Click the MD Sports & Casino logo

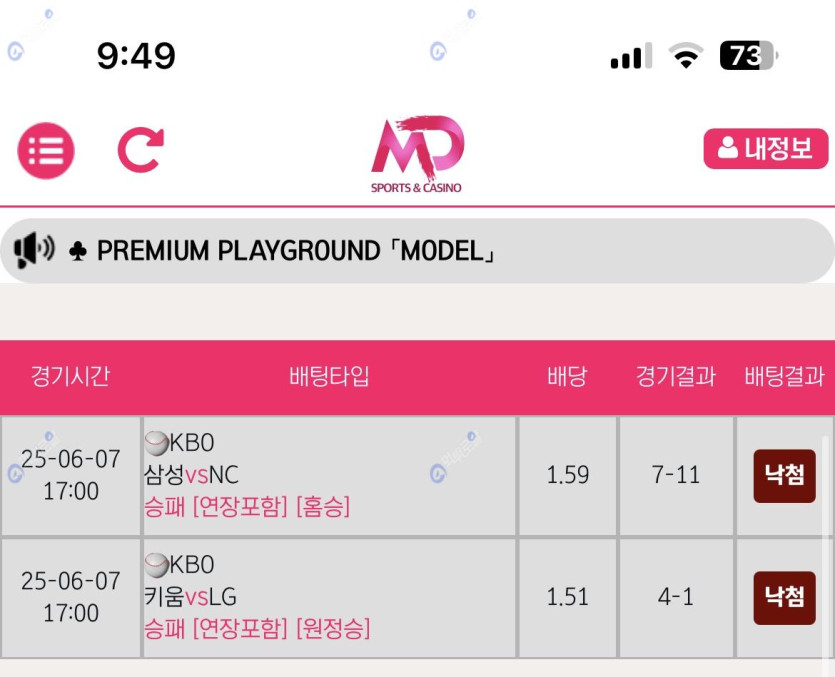click(x=417, y=153)
